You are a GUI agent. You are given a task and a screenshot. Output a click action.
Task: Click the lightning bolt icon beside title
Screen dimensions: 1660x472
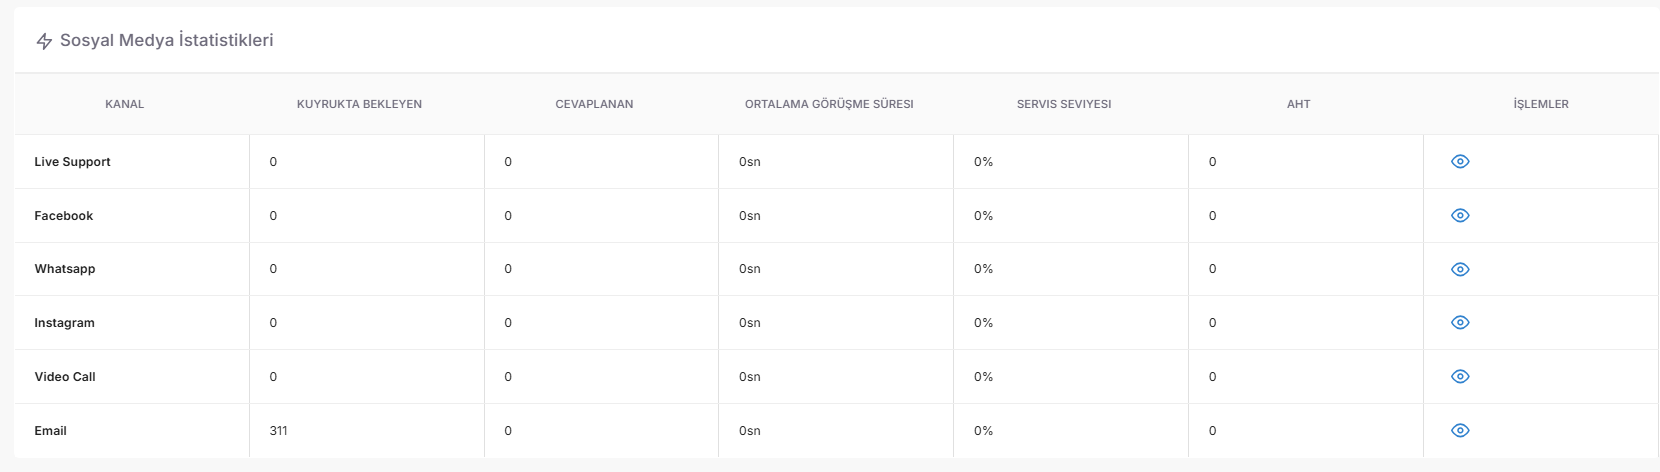coord(44,41)
